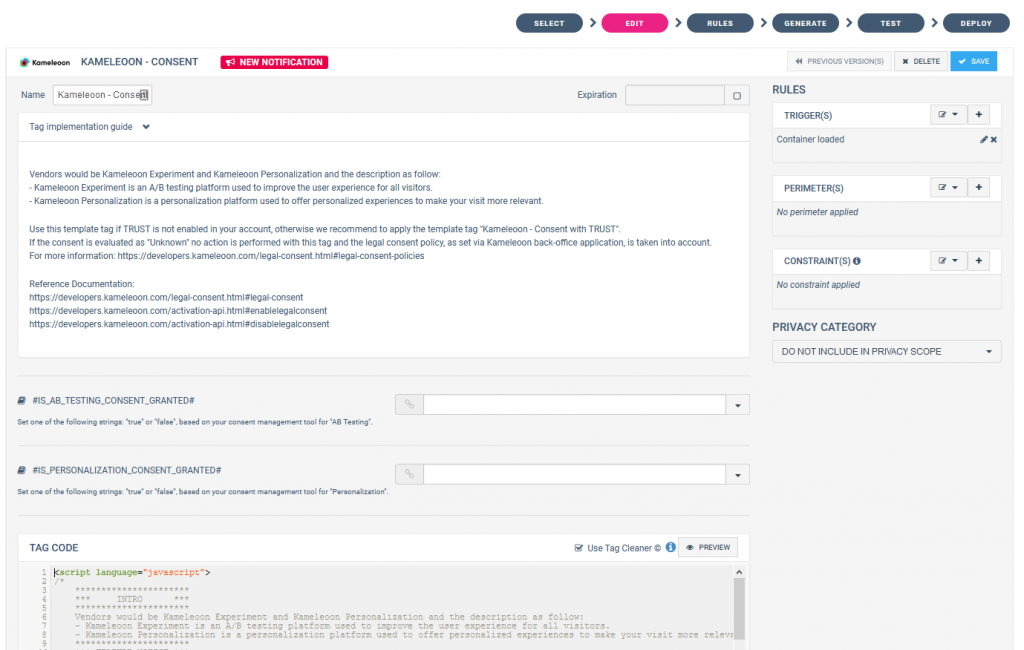Add a new perimeter with plus icon

pos(979,187)
